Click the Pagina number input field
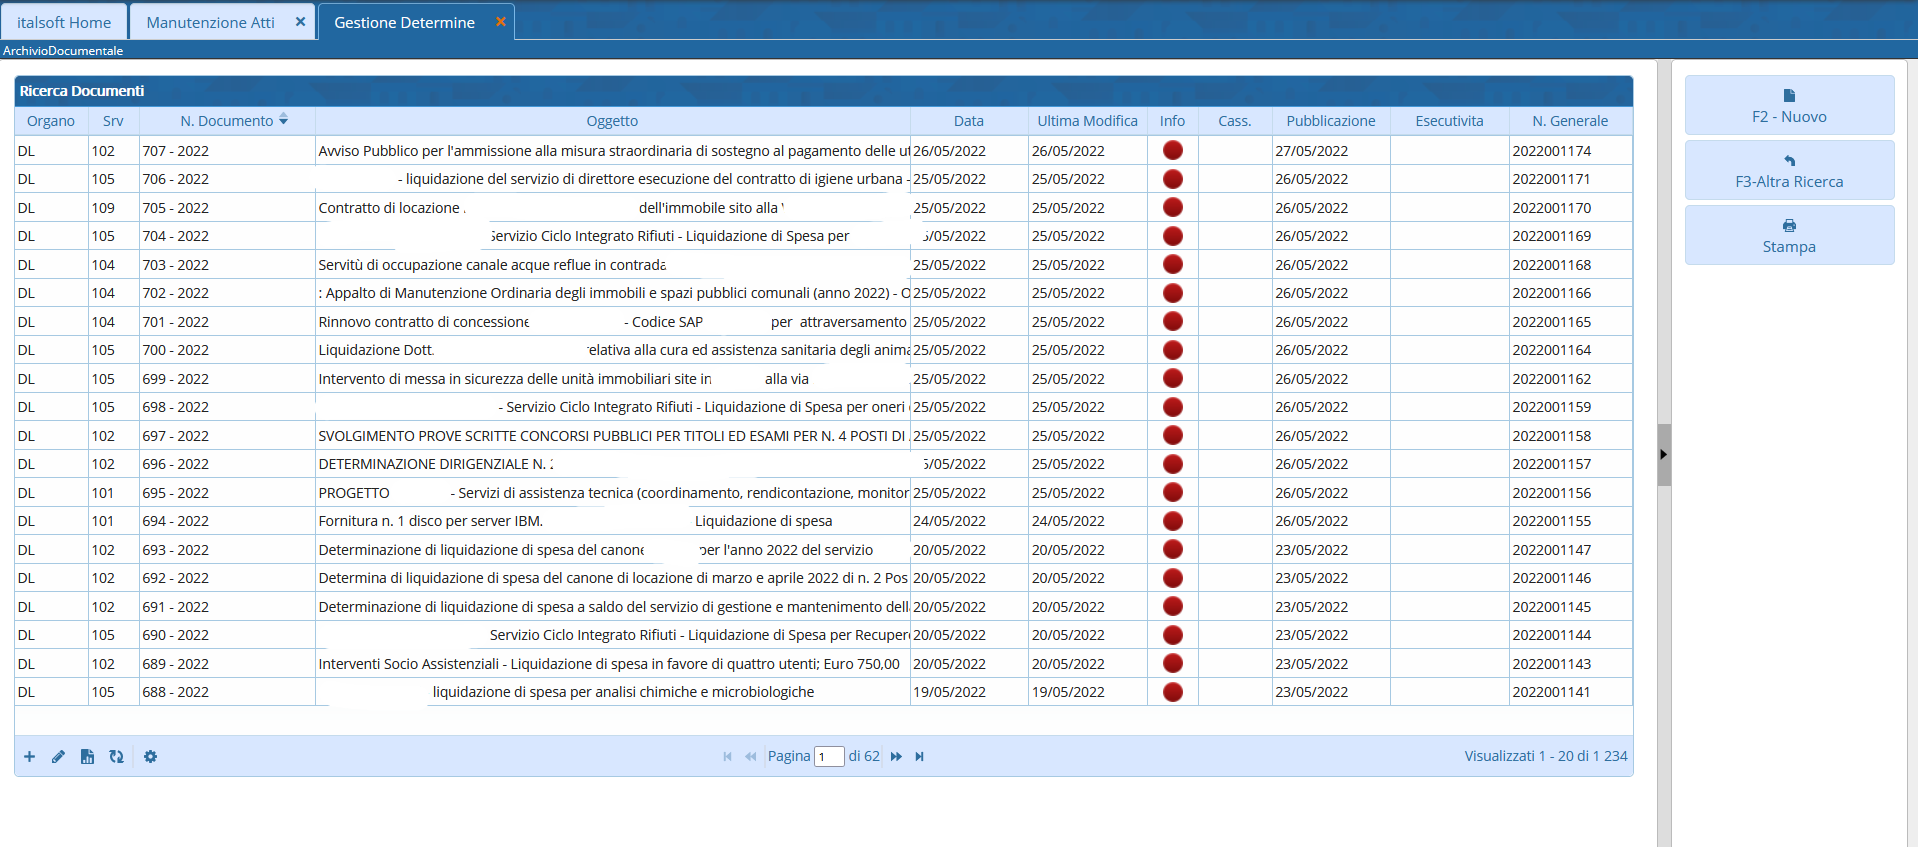1918x847 pixels. [x=829, y=757]
